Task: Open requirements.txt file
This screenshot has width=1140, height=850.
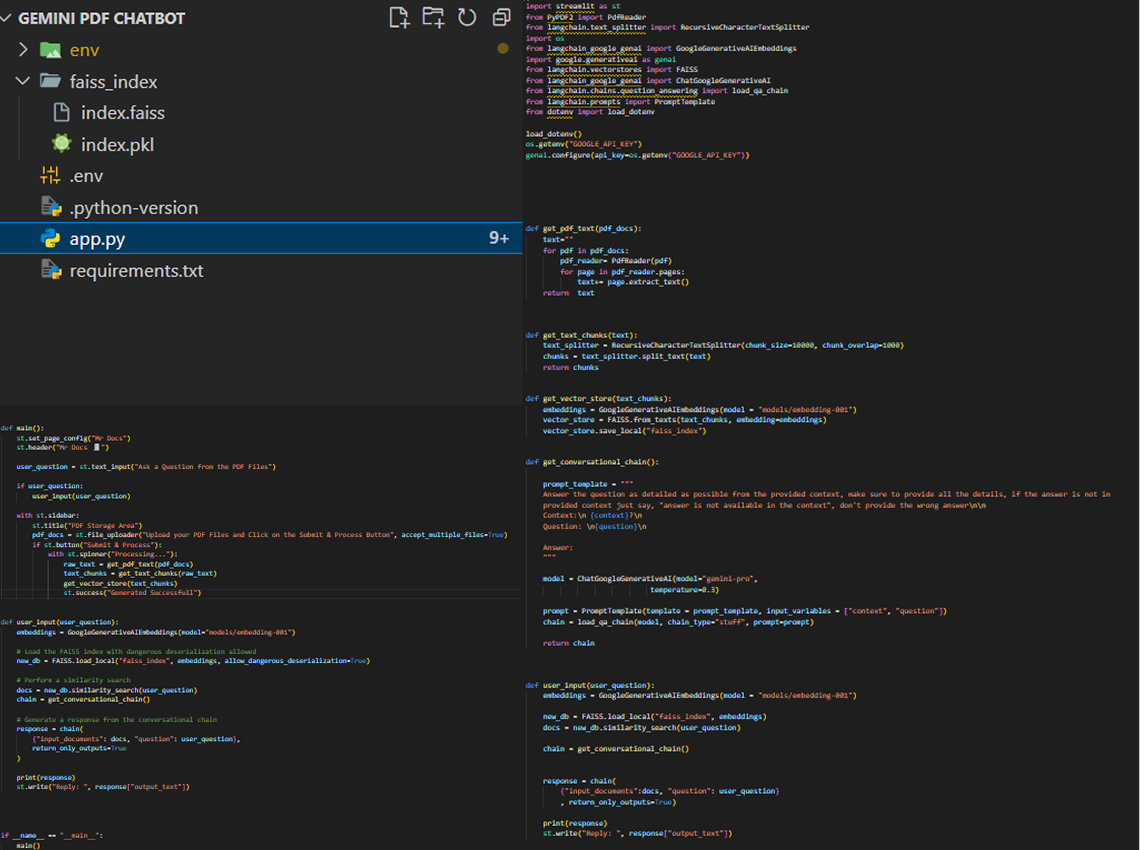Action: (137, 270)
